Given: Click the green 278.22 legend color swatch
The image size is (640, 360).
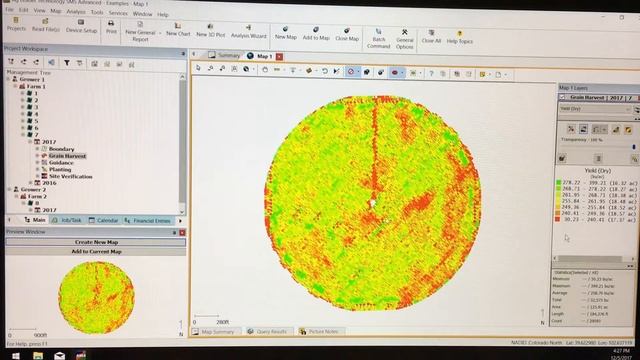Looking at the screenshot, I should point(558,183).
